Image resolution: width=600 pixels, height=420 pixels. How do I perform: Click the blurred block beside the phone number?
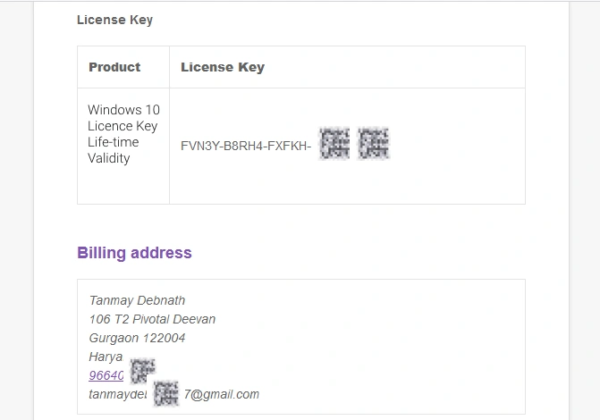click(x=143, y=371)
